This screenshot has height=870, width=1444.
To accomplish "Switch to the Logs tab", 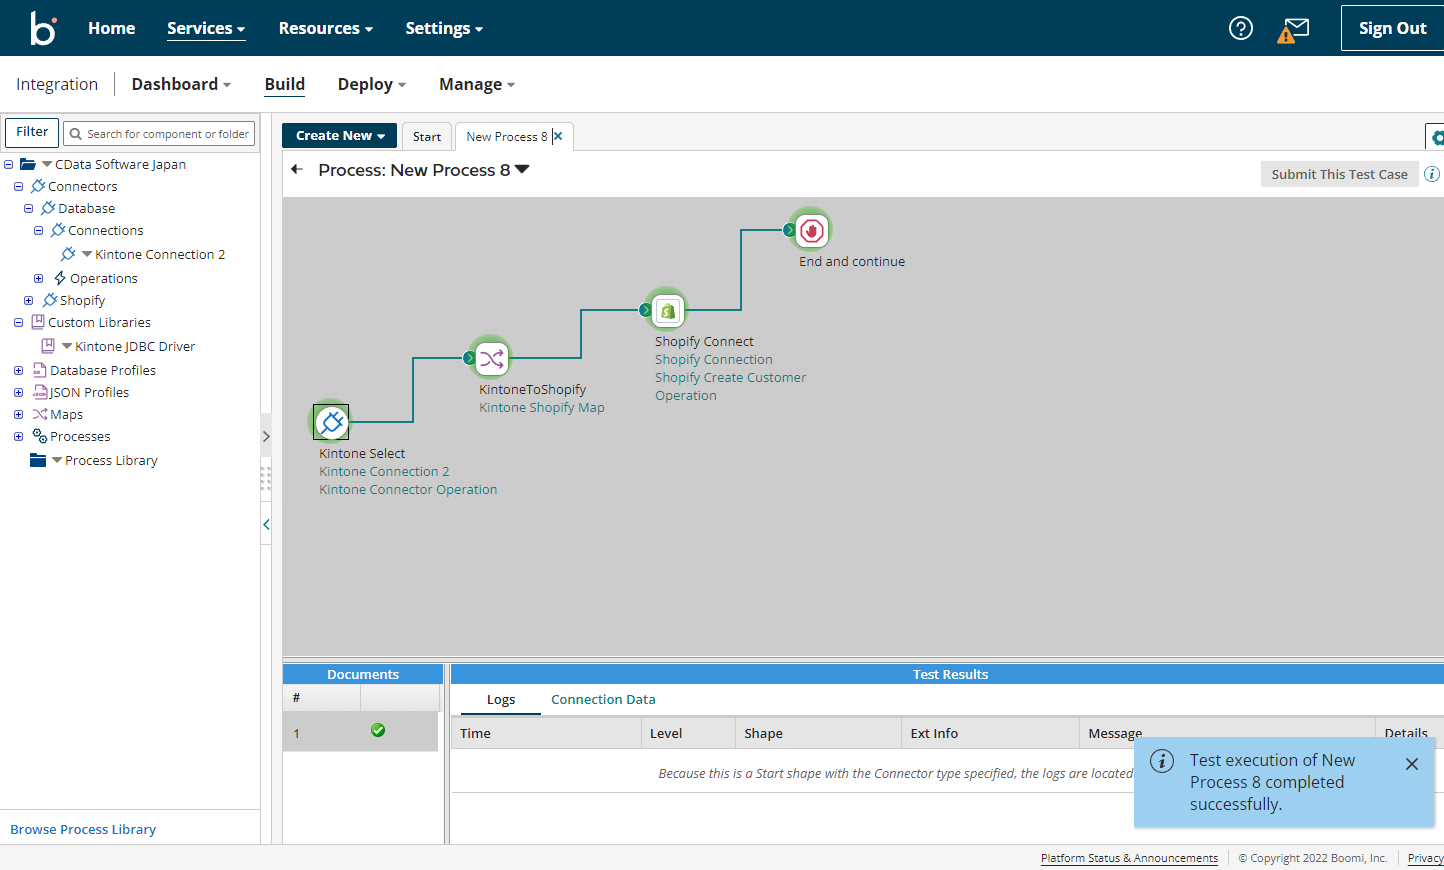I will (501, 699).
